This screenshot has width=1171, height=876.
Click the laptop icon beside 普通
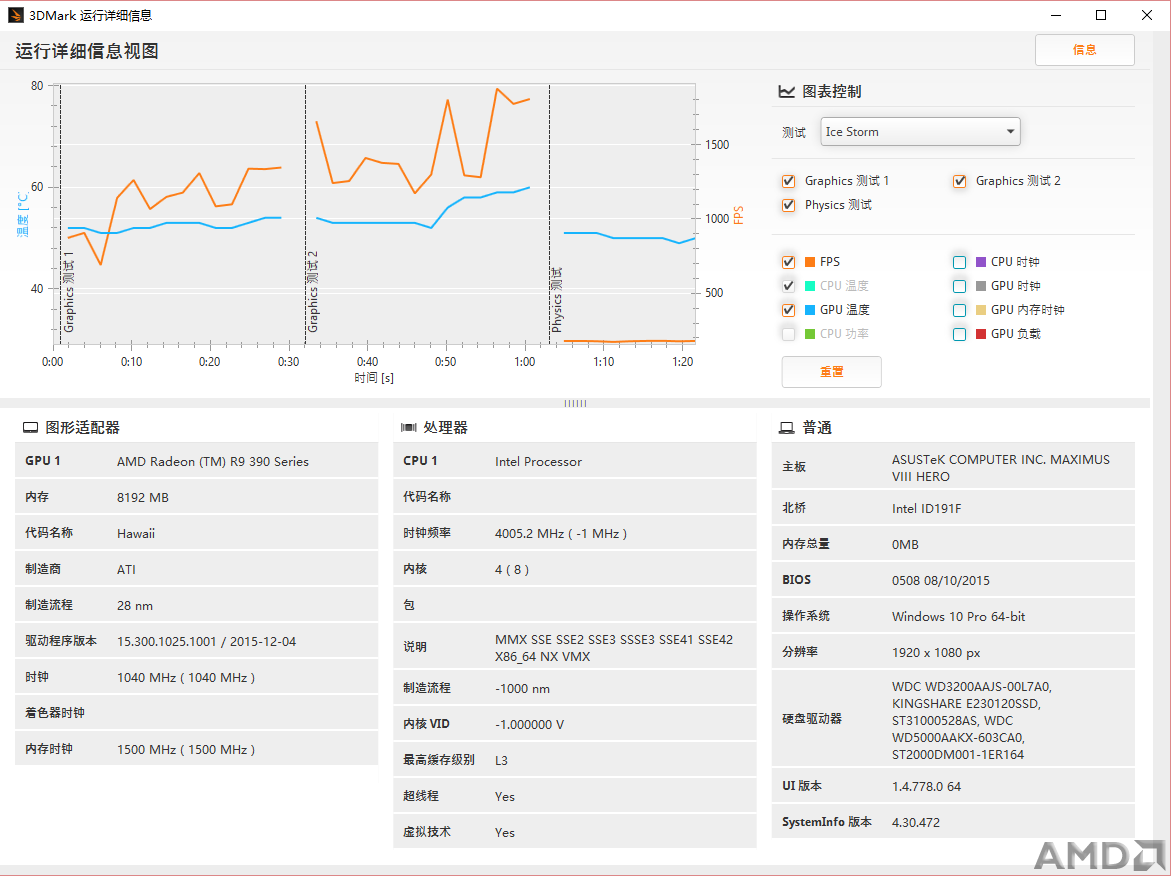point(786,428)
